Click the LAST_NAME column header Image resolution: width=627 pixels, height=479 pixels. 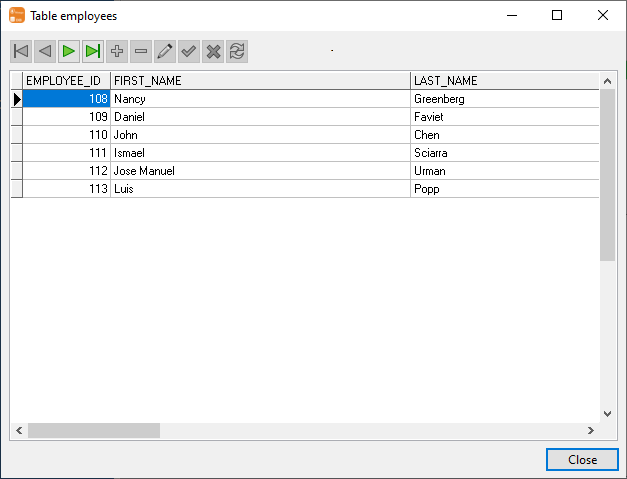[504, 80]
